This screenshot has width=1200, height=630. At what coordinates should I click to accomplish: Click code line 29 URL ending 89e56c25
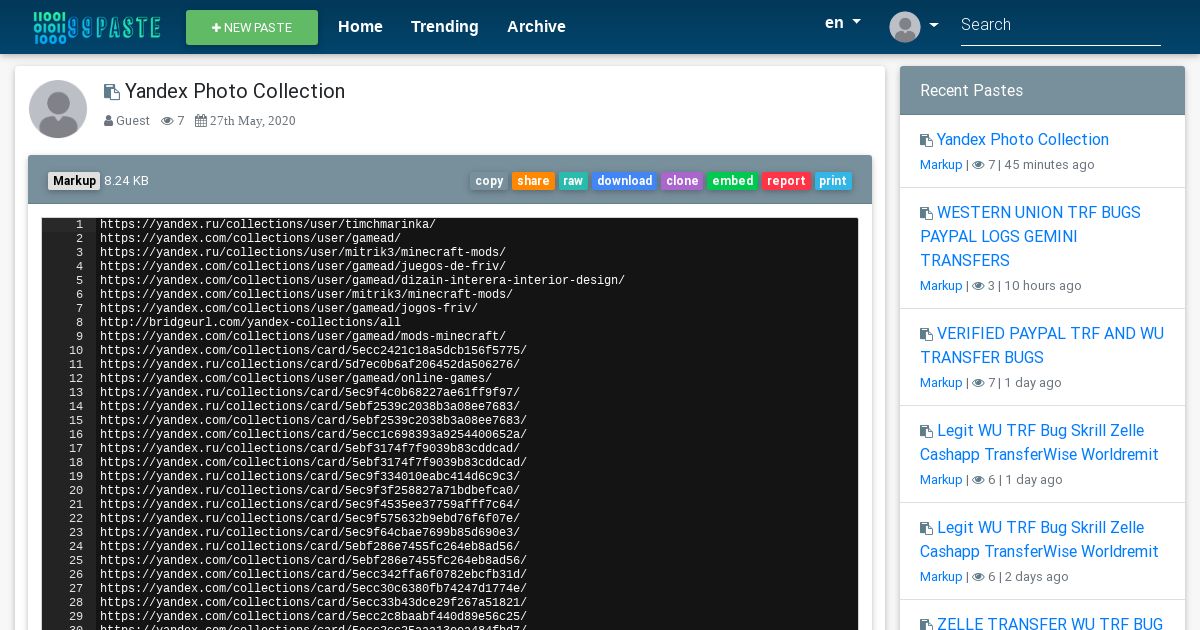coord(313,617)
